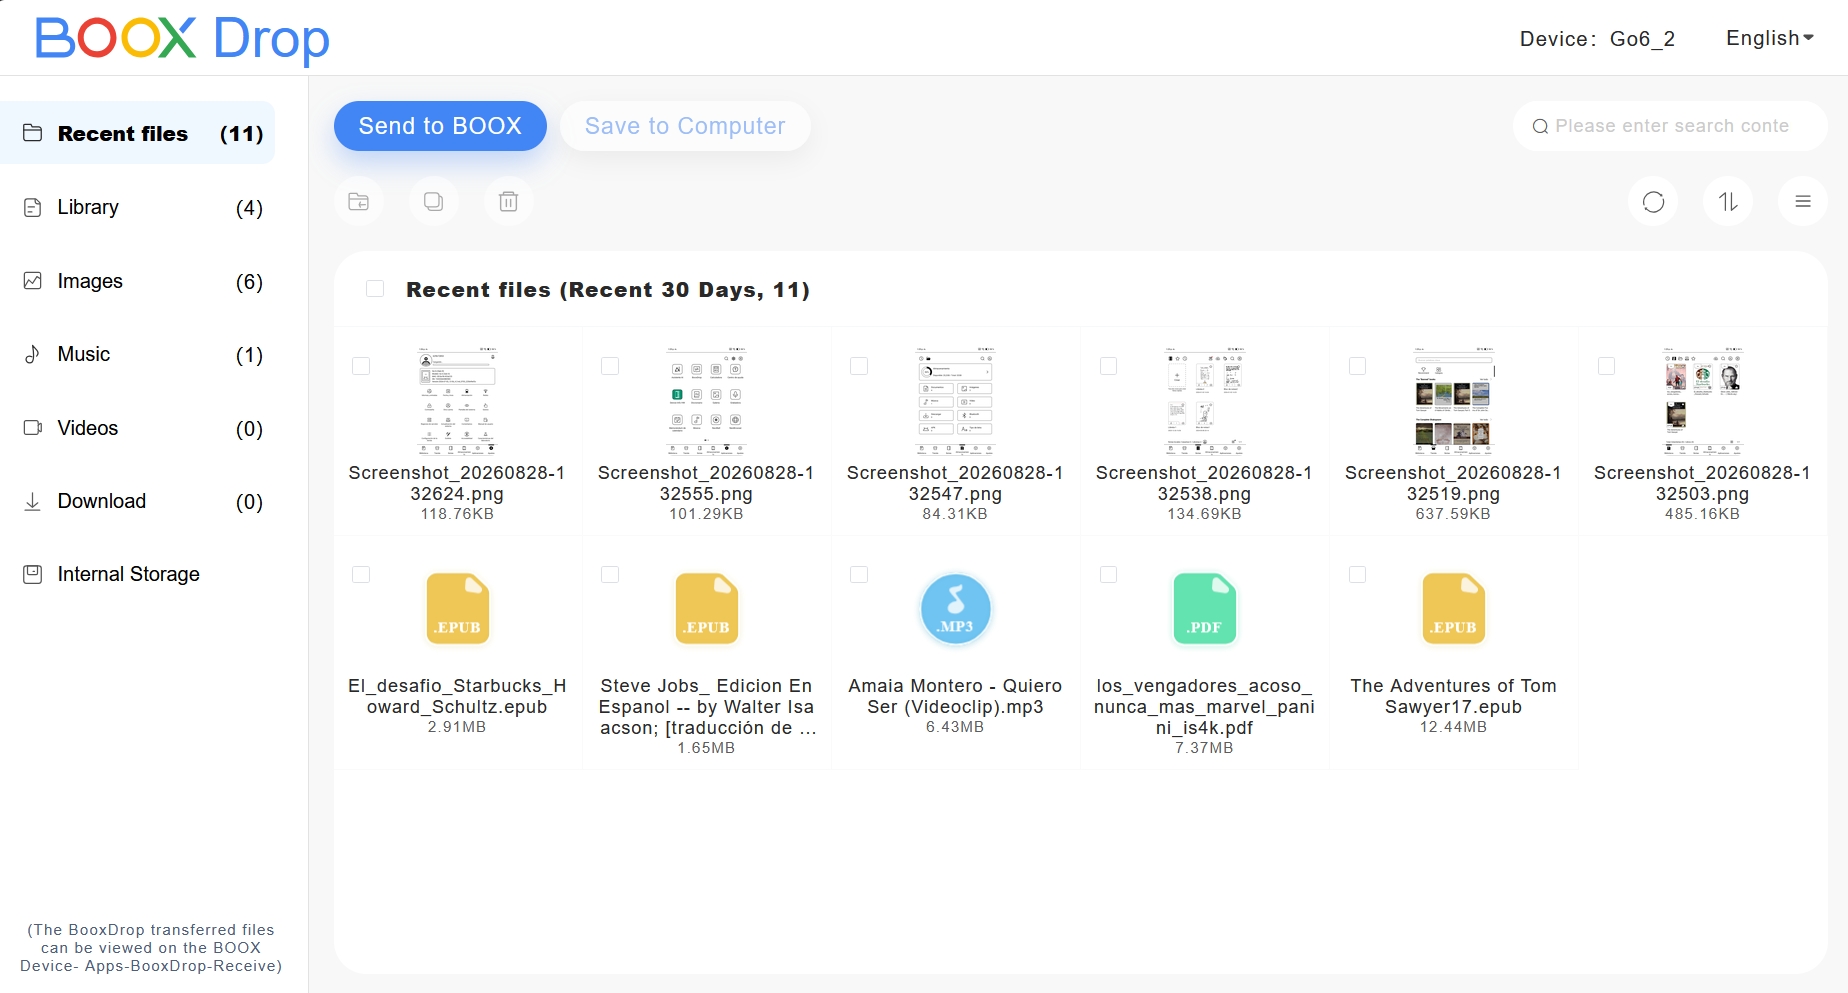Open Tom Sawyer17 EPUB file icon
Image resolution: width=1848 pixels, height=993 pixels.
click(x=1453, y=608)
